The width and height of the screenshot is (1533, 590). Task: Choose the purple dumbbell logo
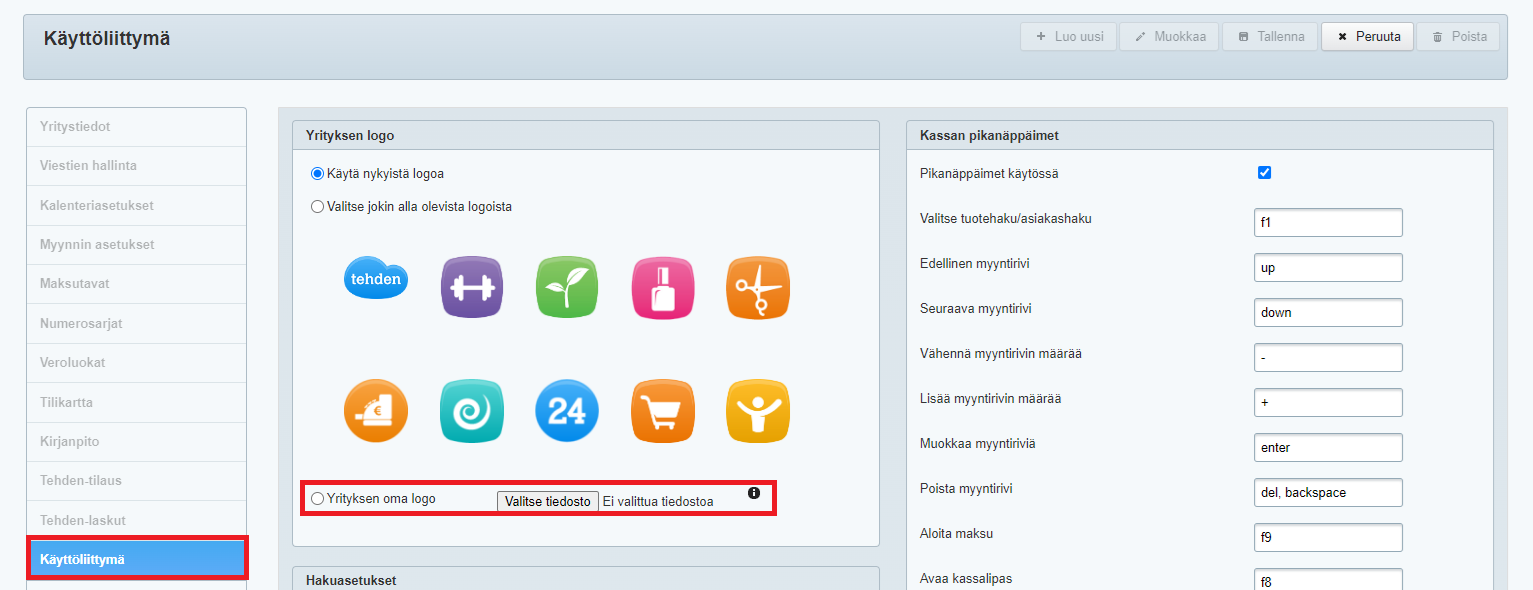[x=472, y=287]
